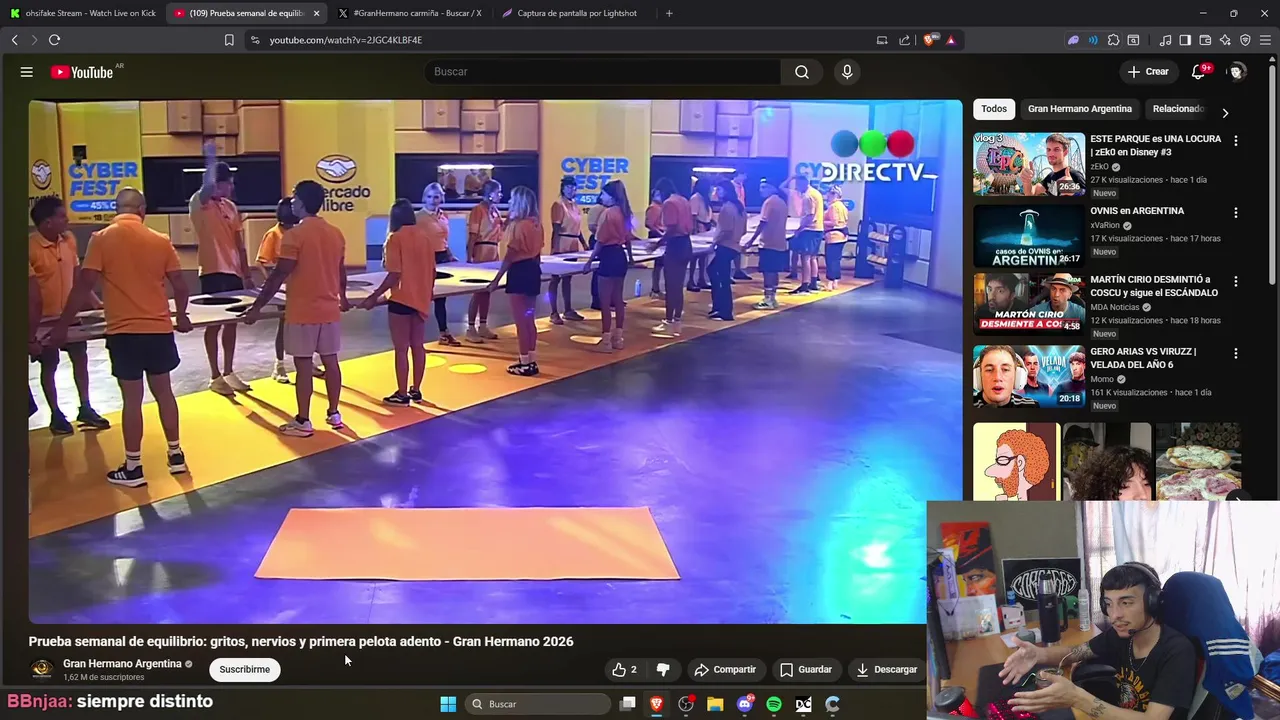
Task: Open the music note playlist icon
Action: 1165,40
